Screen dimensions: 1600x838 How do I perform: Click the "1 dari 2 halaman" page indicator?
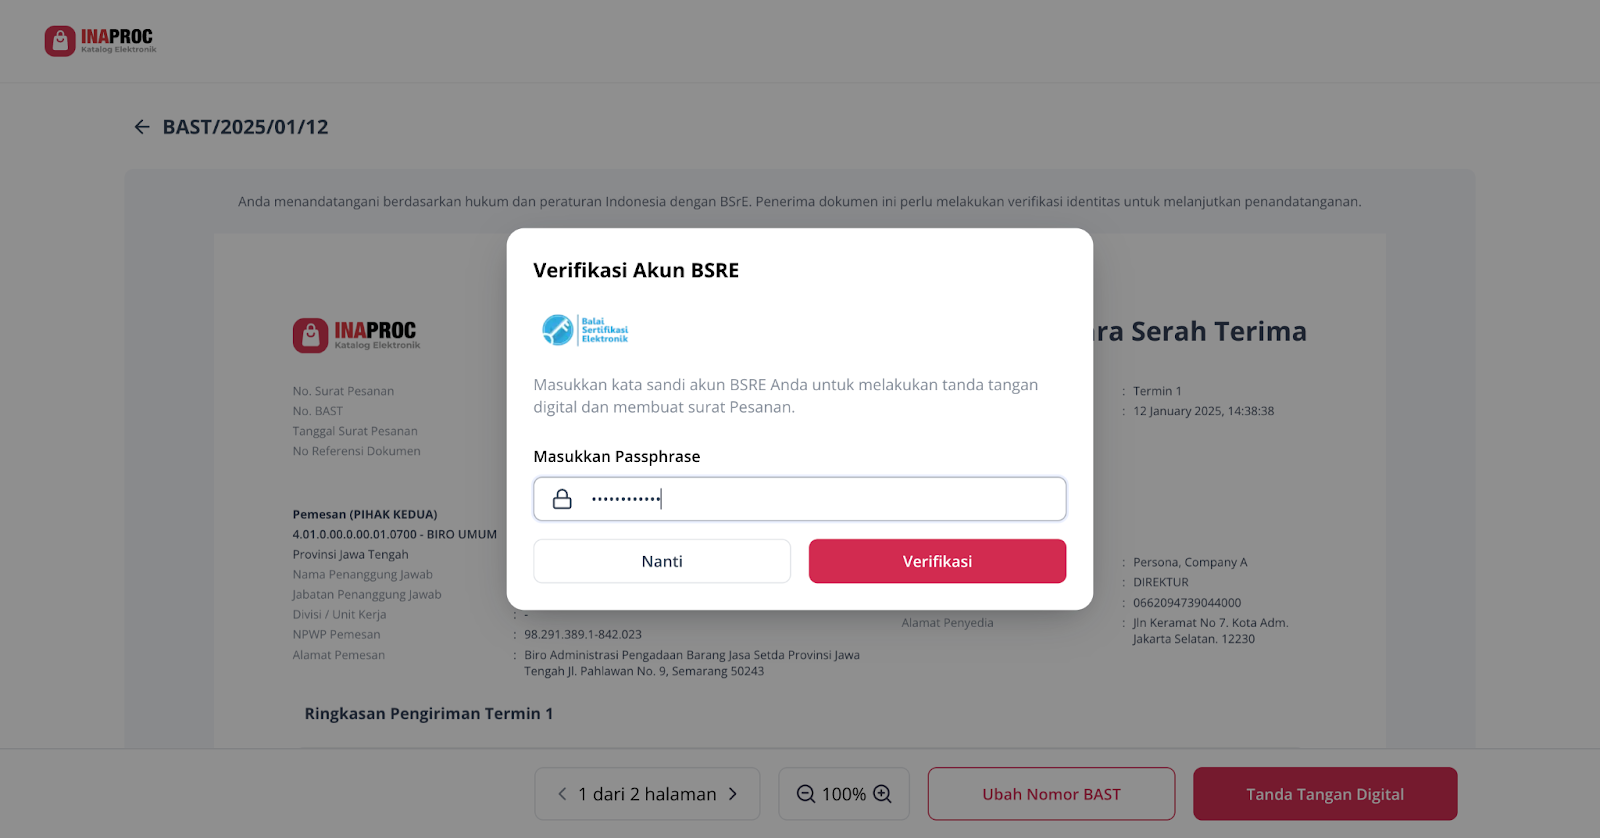647,794
